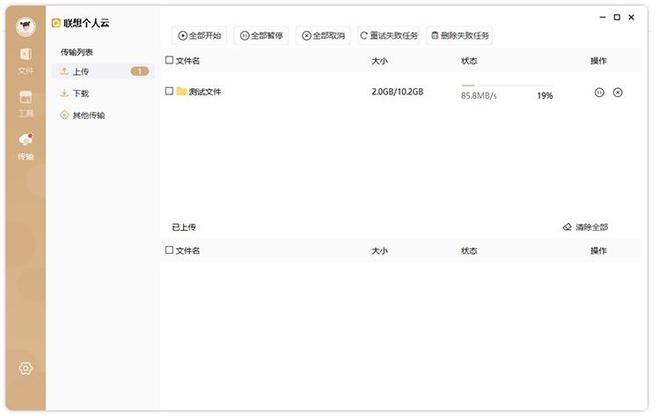Click the 全部暂停 button
Viewport: 660px width, 416px height.
coord(262,35)
